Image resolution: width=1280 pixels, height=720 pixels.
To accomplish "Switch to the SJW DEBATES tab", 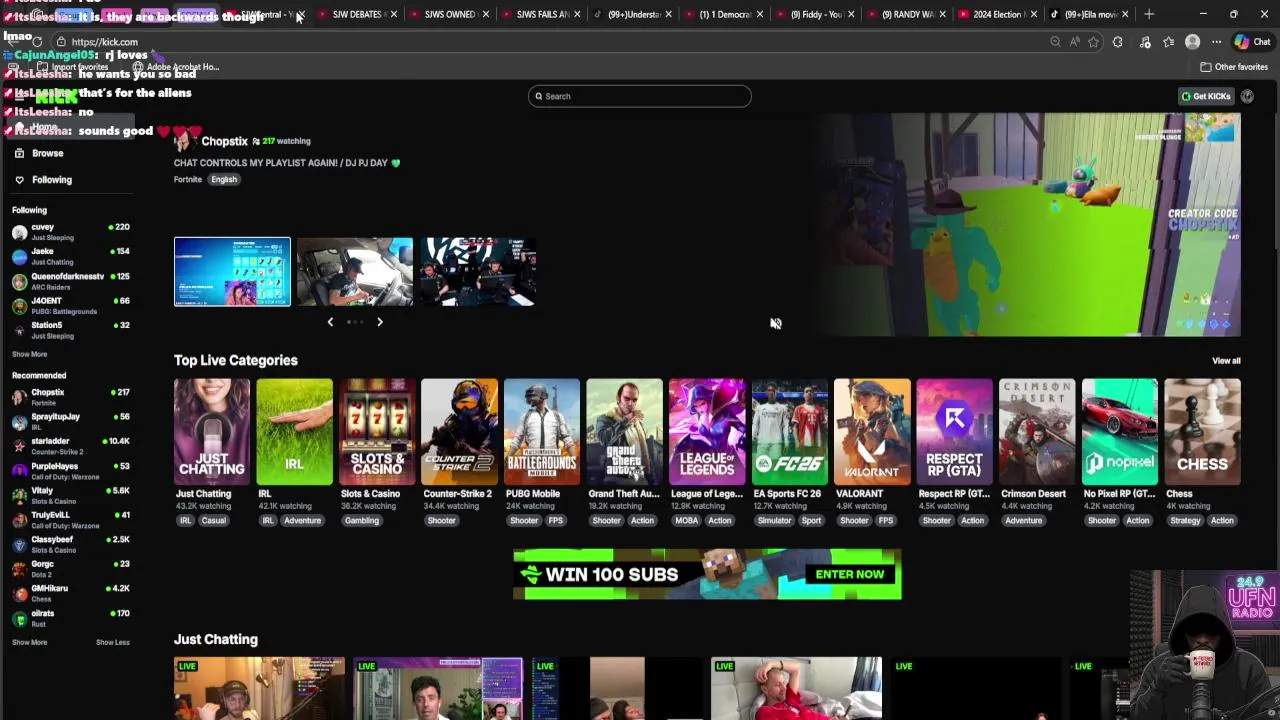I will point(356,14).
